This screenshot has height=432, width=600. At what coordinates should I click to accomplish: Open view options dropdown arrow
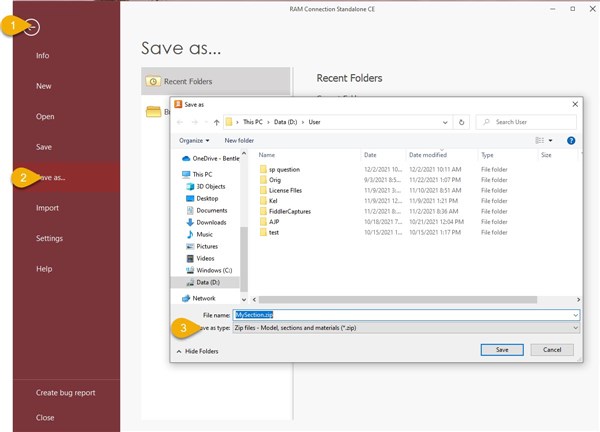click(551, 140)
